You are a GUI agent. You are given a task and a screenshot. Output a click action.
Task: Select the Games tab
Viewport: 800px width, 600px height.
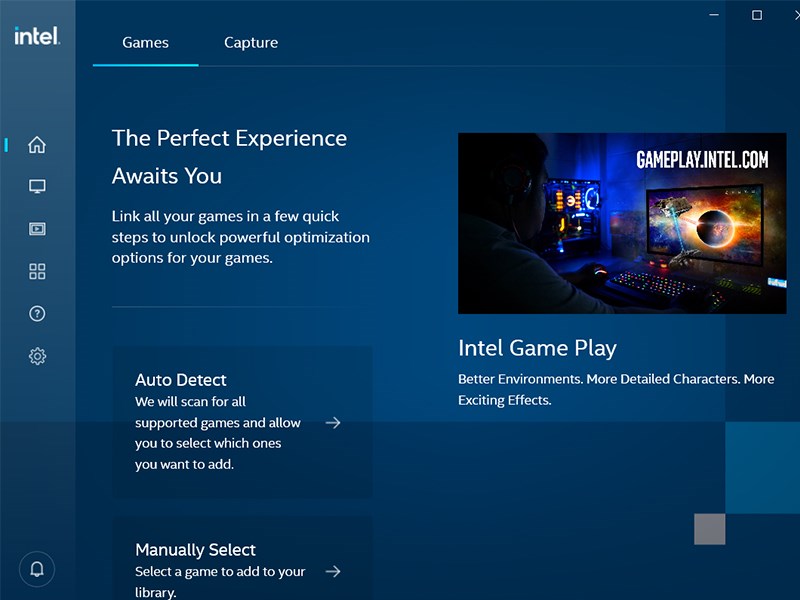(145, 42)
